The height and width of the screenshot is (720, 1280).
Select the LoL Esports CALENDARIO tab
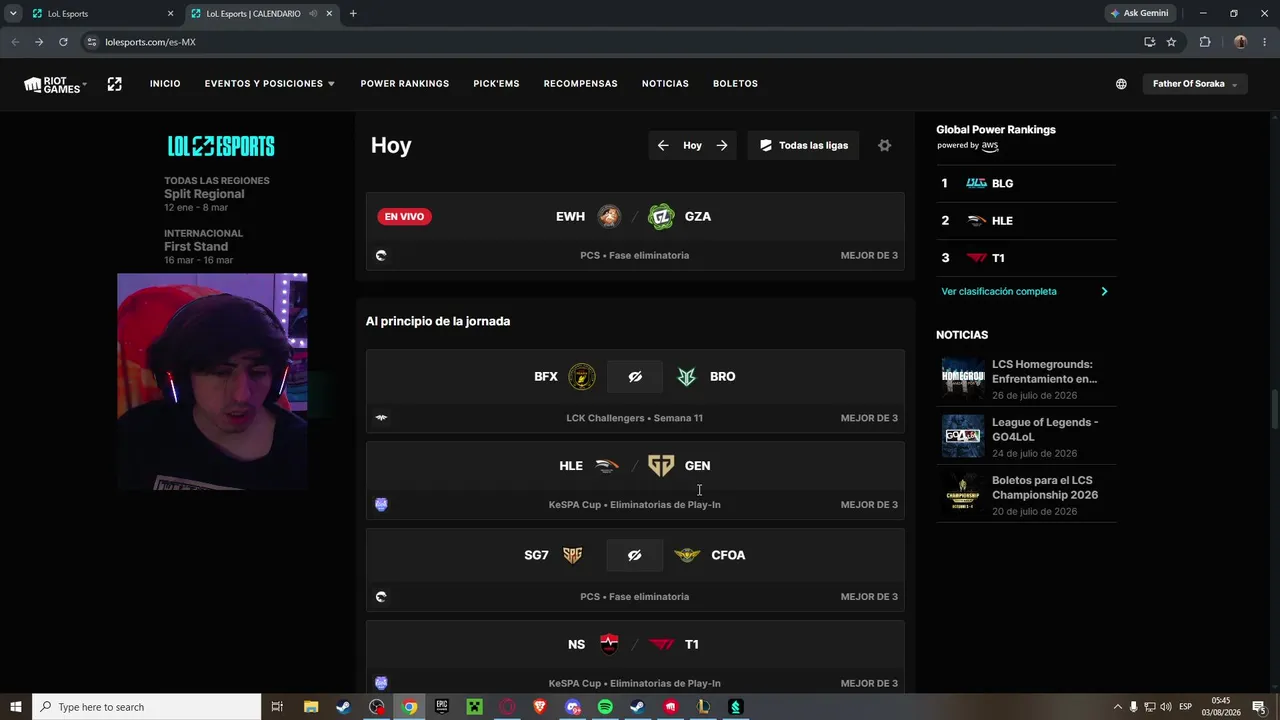pos(262,14)
